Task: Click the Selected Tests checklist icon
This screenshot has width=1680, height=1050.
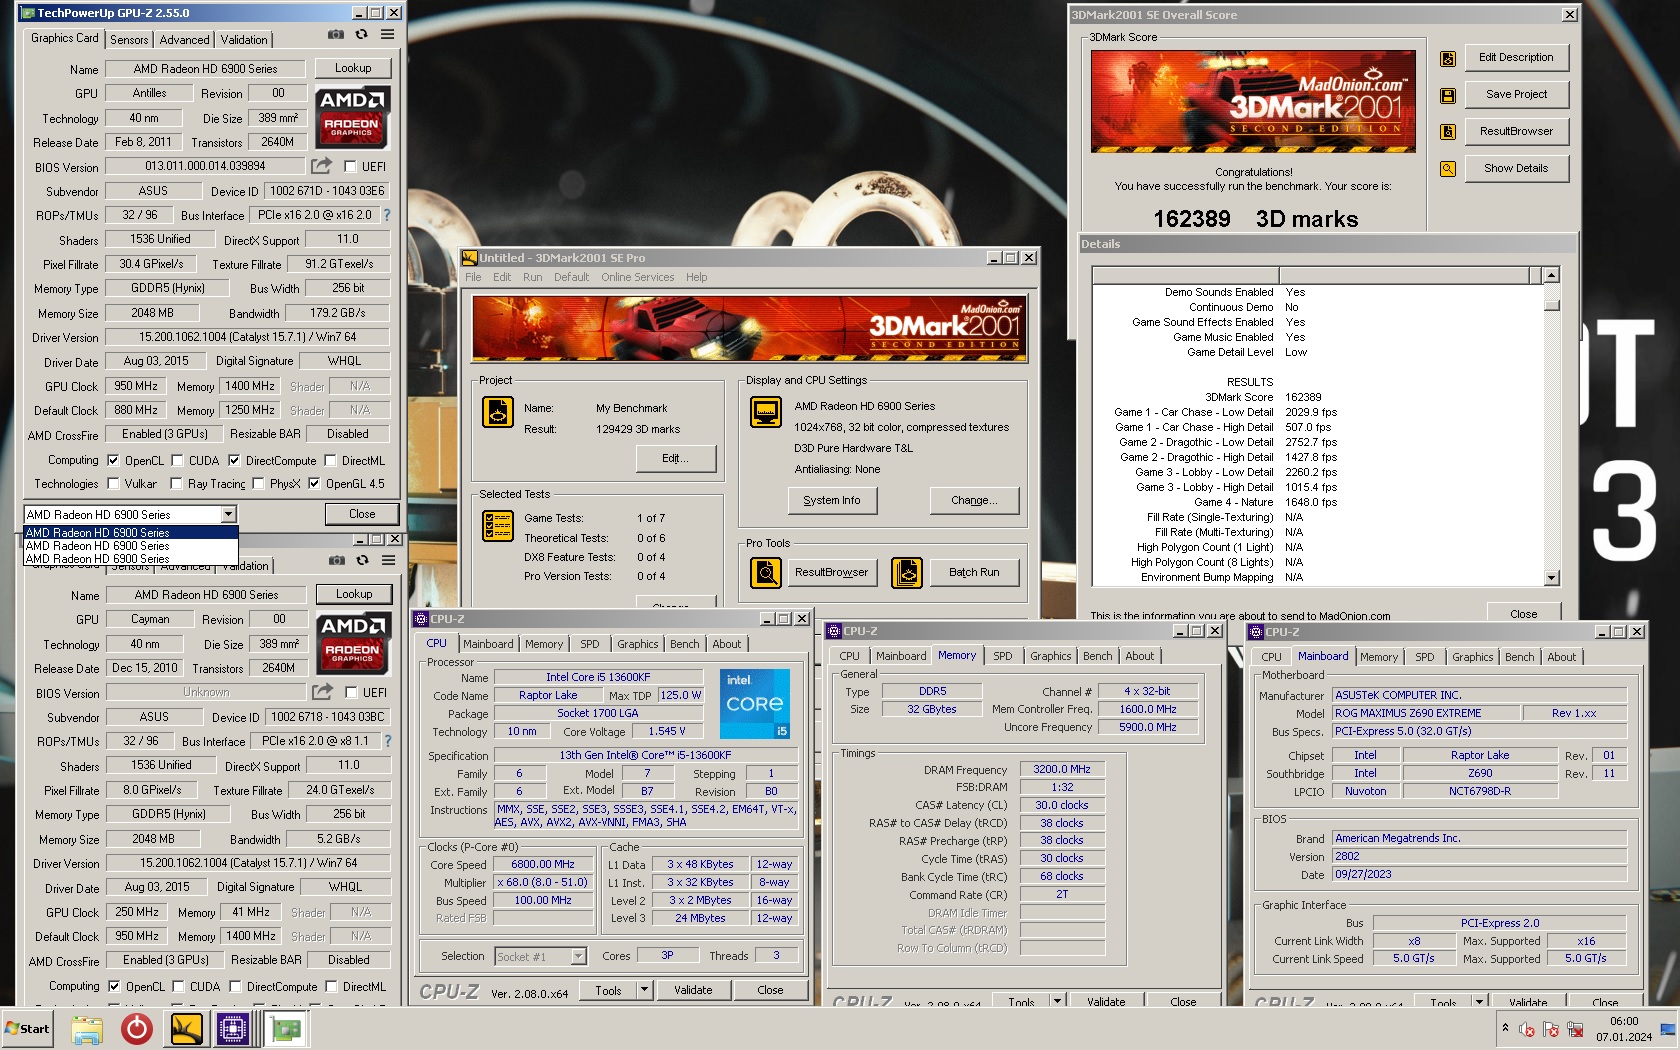Action: click(x=498, y=526)
